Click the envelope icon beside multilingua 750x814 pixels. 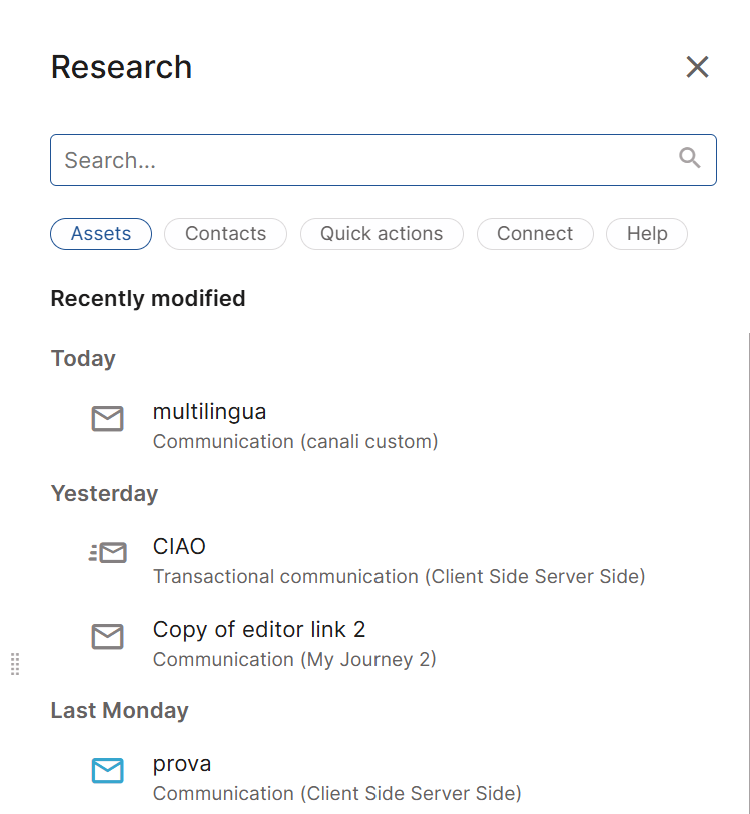(108, 418)
